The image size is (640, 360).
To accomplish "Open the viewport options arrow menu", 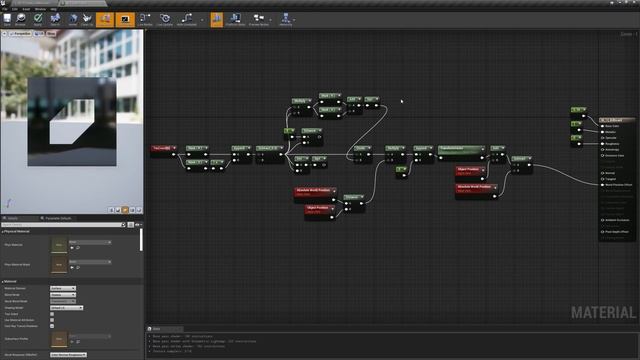I will tap(4, 34).
